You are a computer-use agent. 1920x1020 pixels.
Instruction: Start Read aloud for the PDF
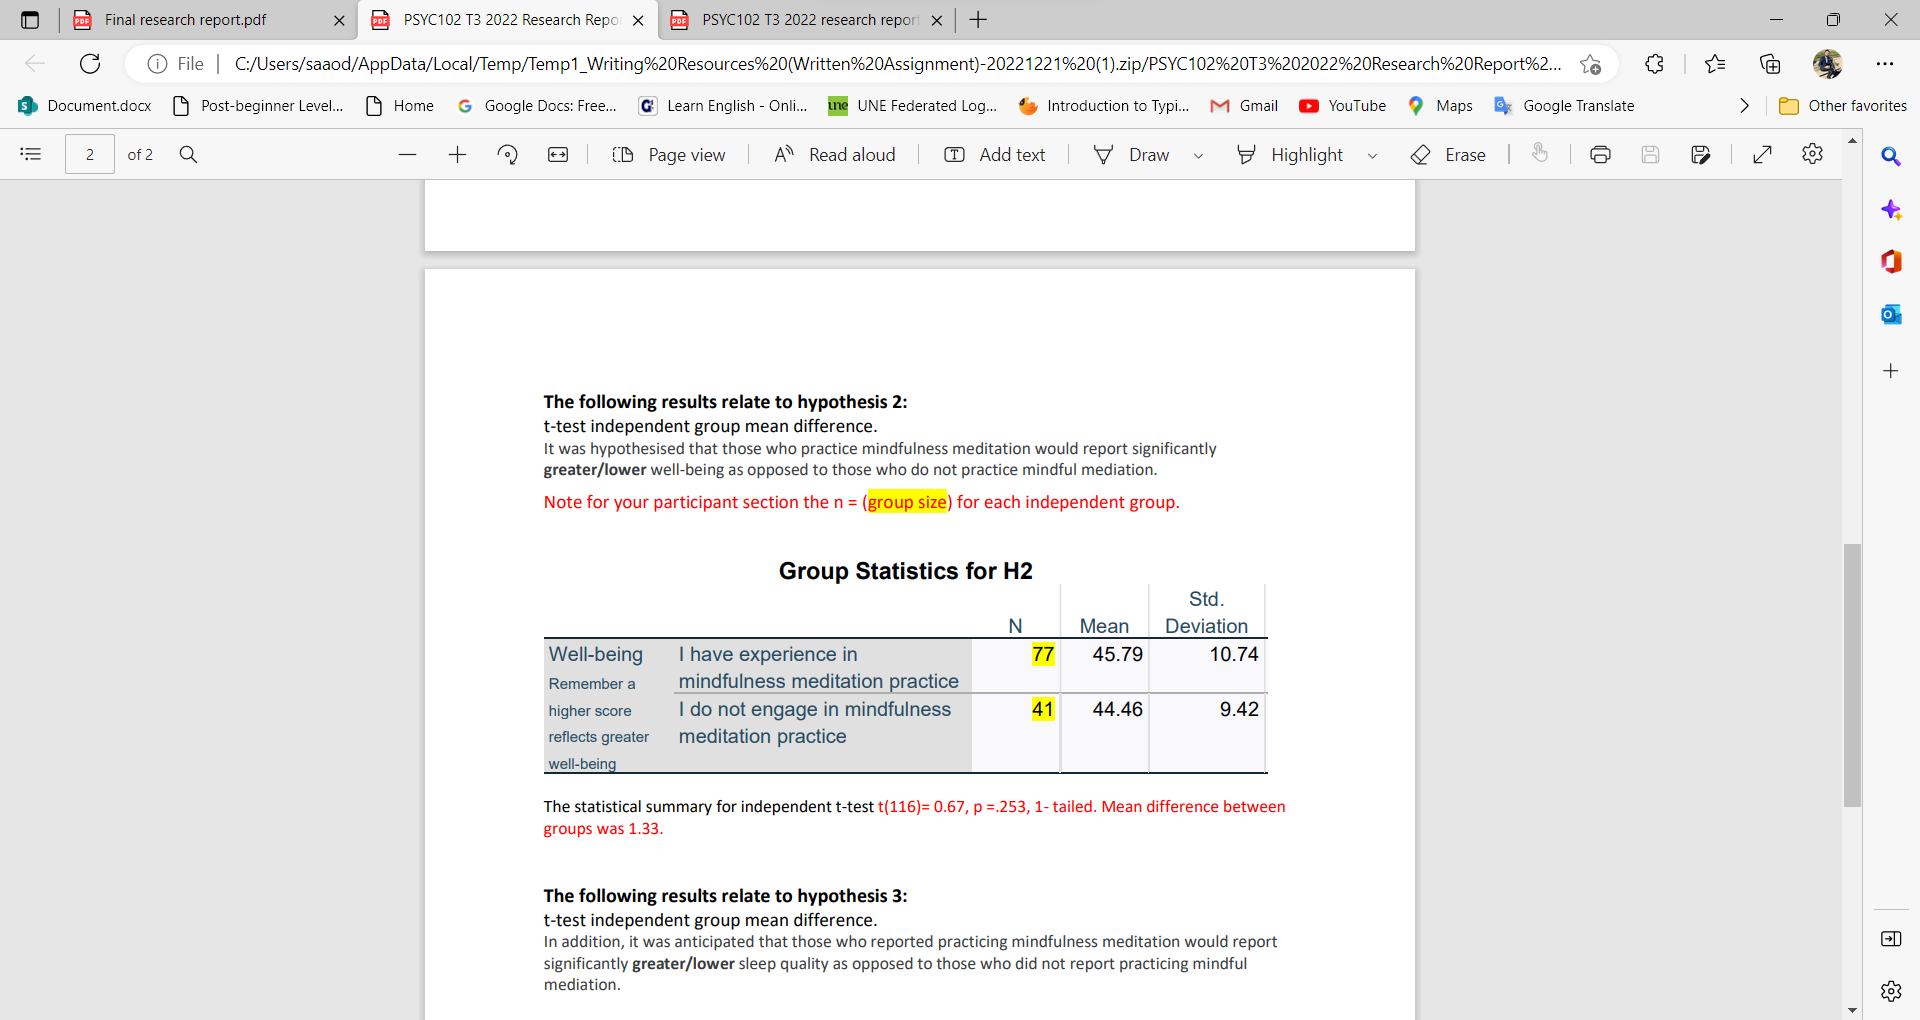[x=834, y=154]
